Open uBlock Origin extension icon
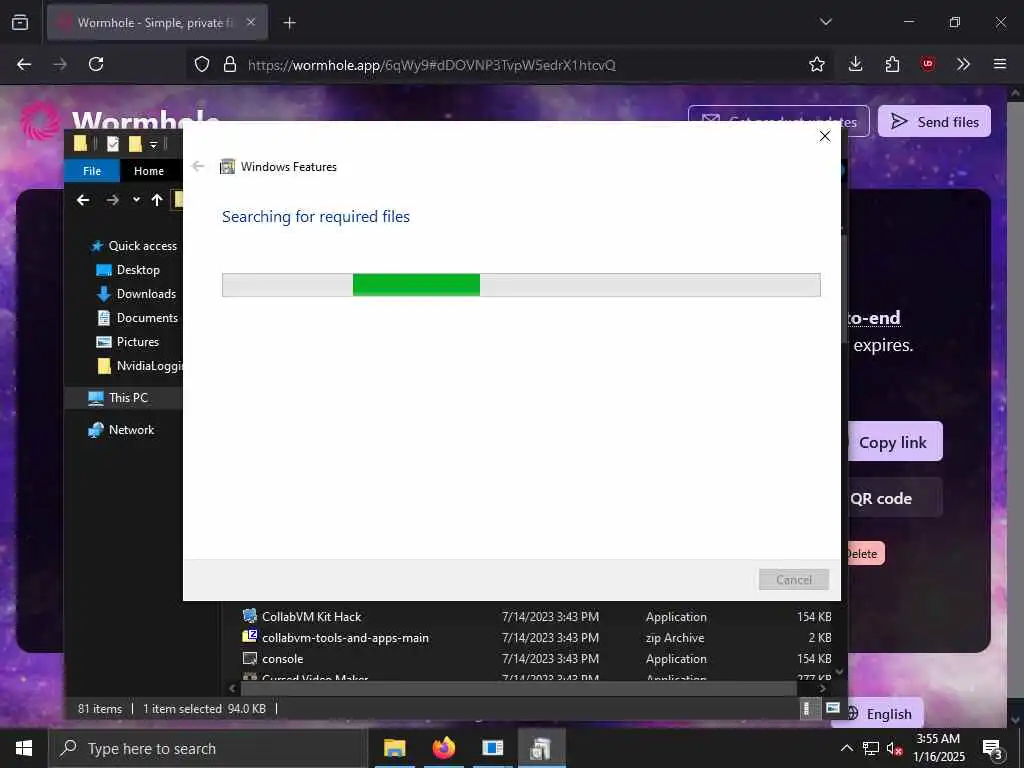Viewport: 1024px width, 768px height. pyautogui.click(x=927, y=64)
